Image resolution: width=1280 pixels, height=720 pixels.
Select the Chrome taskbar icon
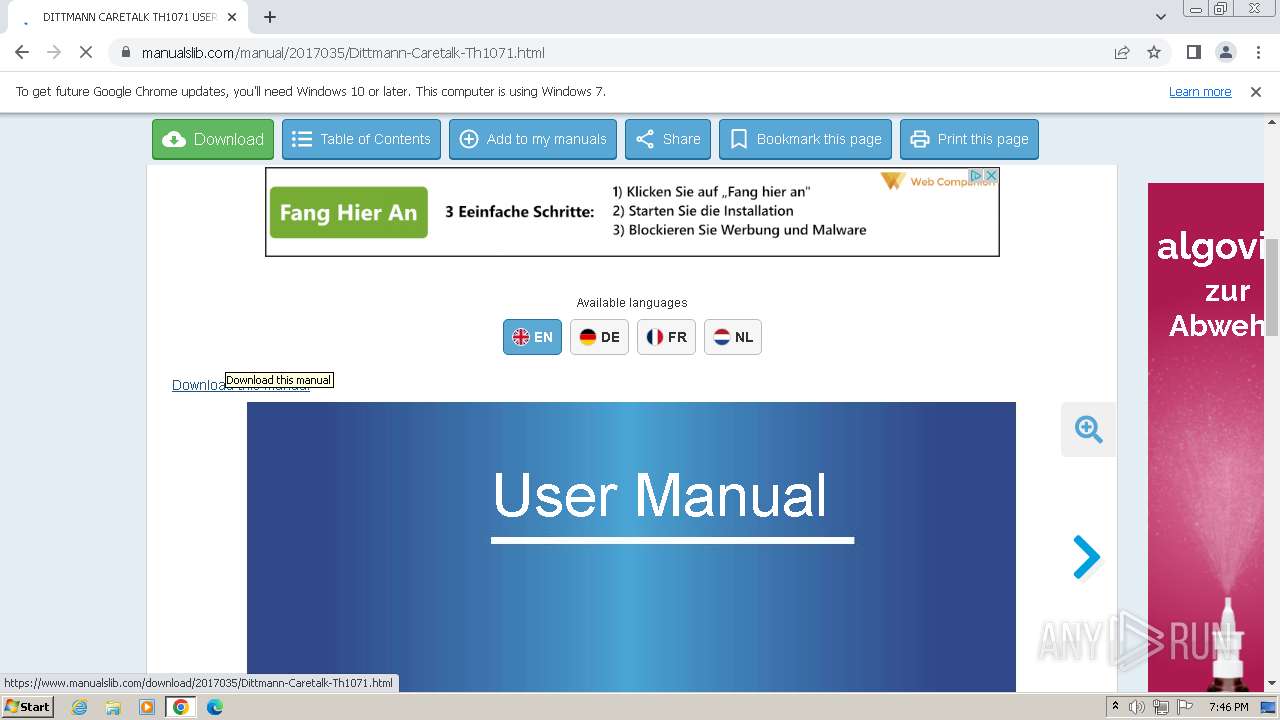point(181,707)
